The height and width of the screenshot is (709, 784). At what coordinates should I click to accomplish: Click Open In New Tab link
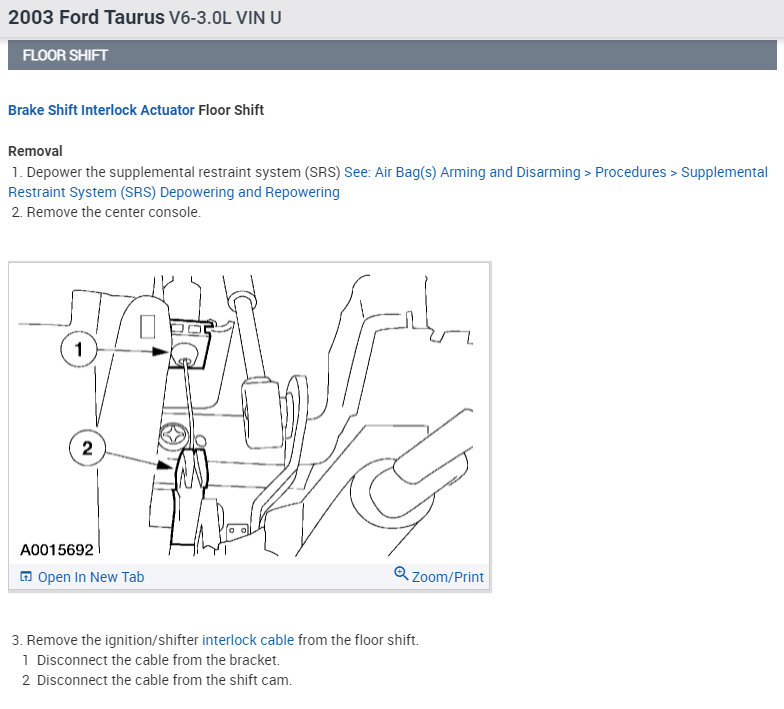[x=91, y=577]
